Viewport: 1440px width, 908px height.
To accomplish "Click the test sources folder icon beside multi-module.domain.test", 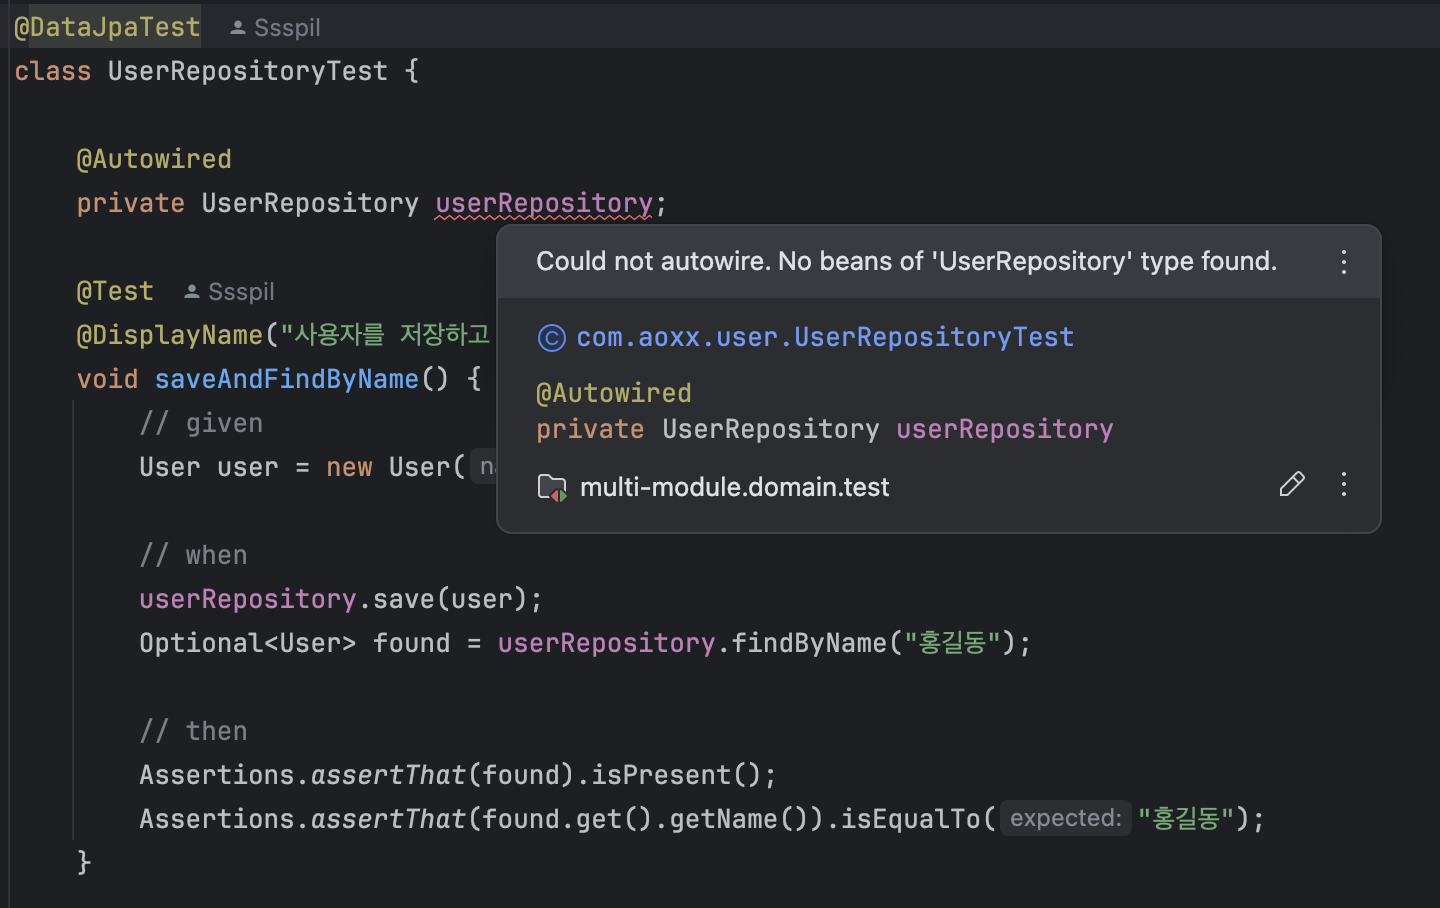I will click(x=552, y=487).
